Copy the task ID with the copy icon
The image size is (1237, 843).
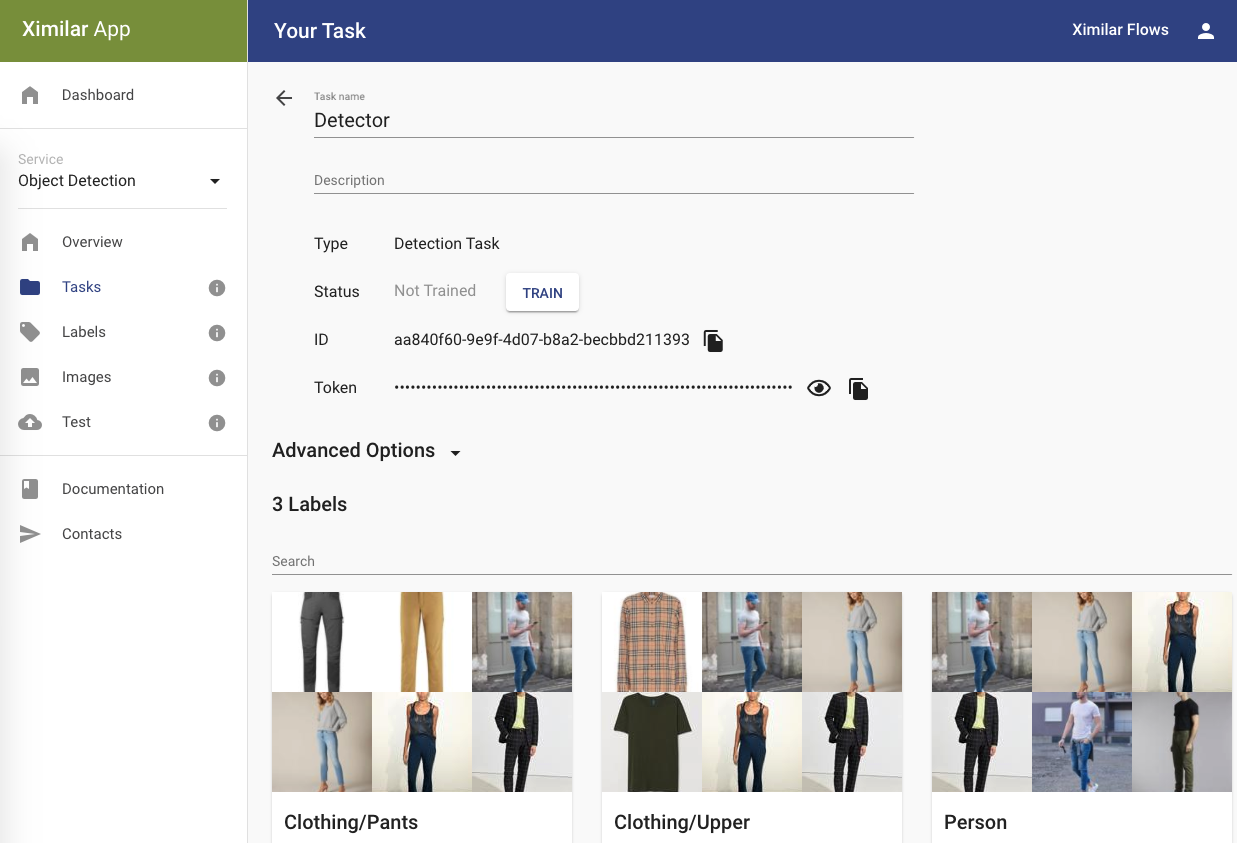(x=713, y=340)
